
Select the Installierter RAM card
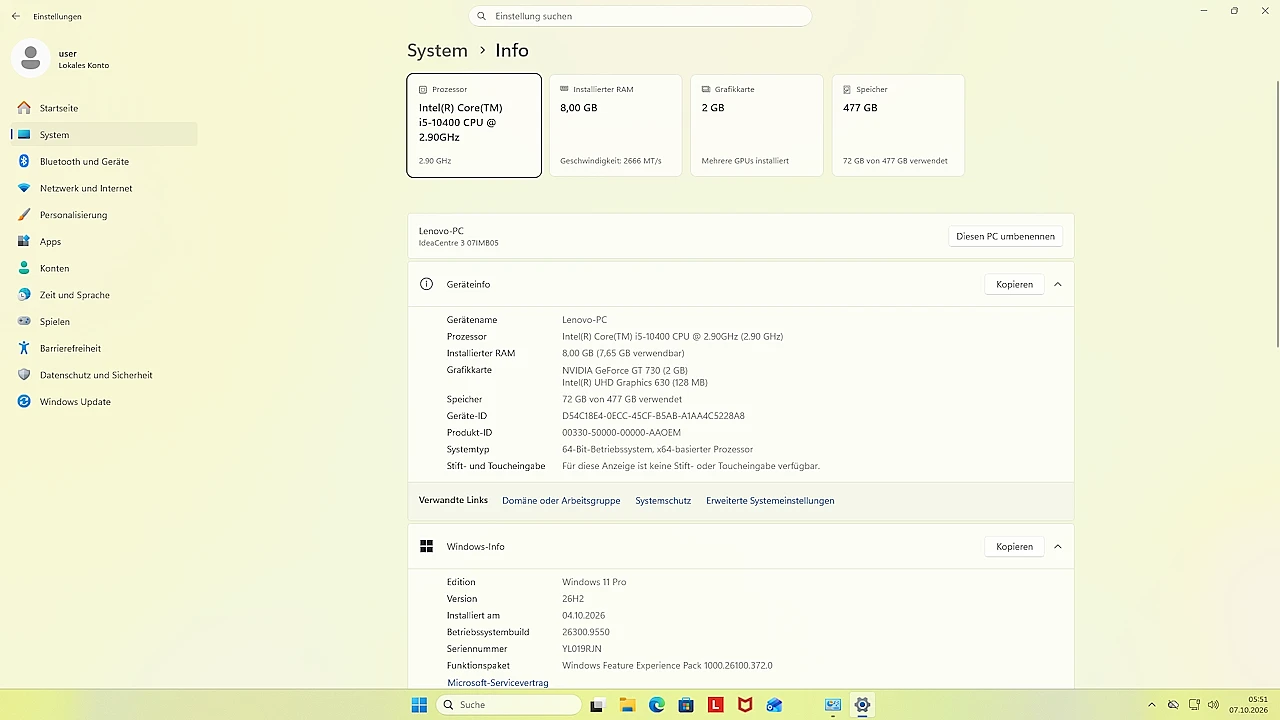point(615,125)
